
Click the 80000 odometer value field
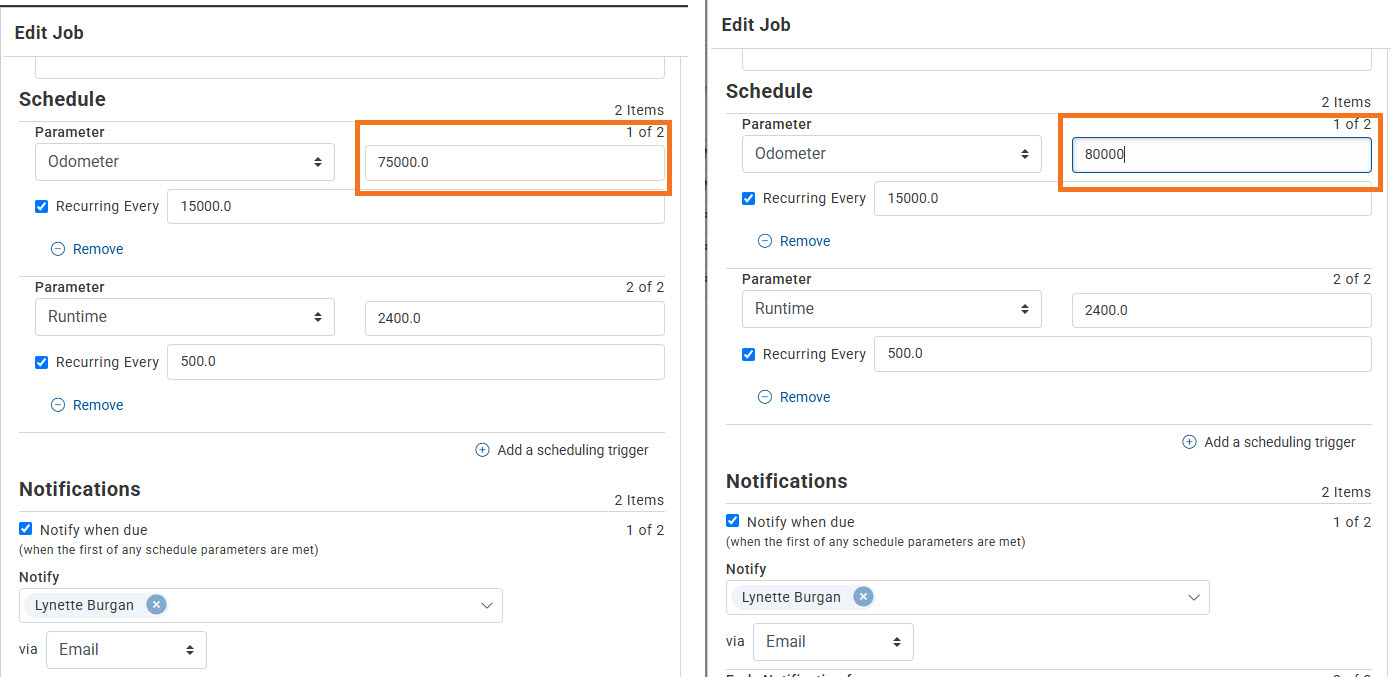1222,155
